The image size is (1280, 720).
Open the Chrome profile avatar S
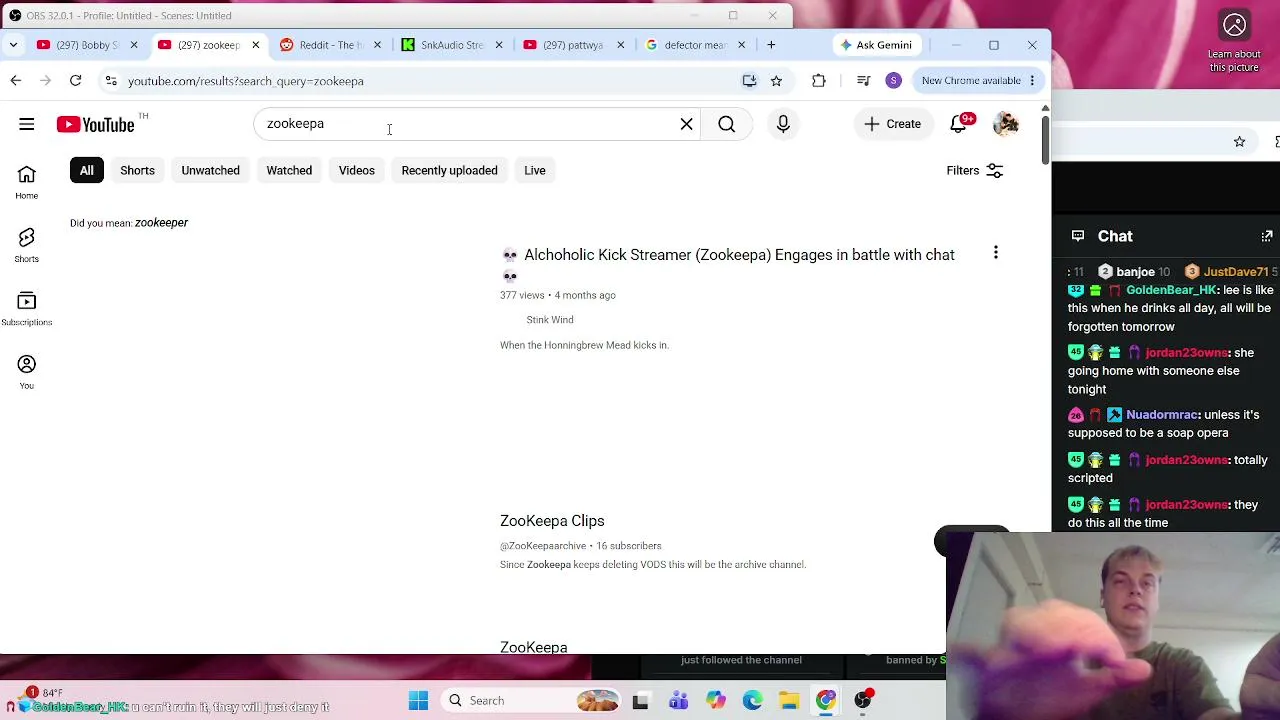click(x=894, y=81)
